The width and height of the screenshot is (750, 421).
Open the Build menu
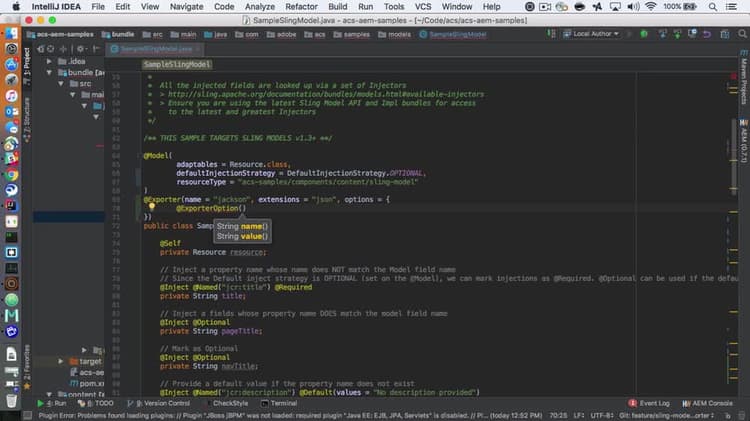click(x=338, y=7)
